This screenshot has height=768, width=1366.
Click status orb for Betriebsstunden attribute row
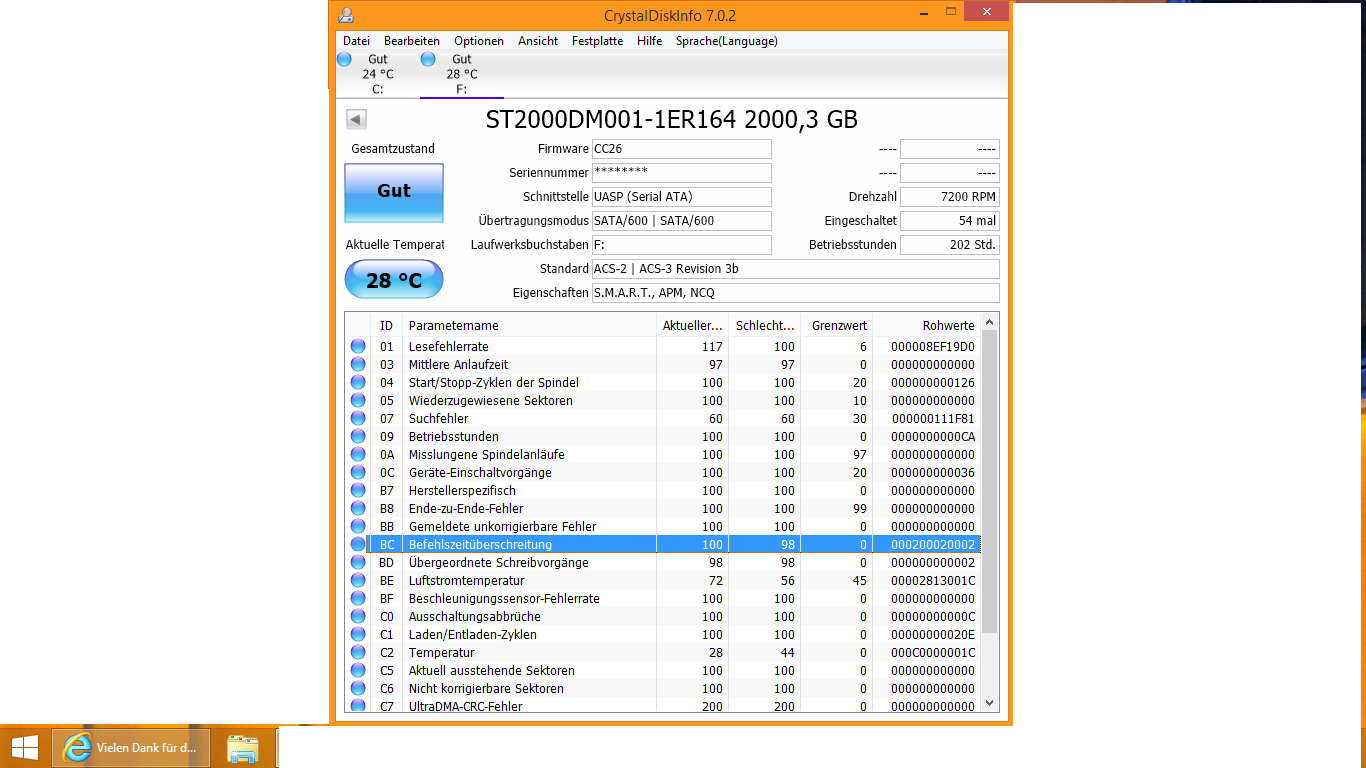[x=358, y=436]
